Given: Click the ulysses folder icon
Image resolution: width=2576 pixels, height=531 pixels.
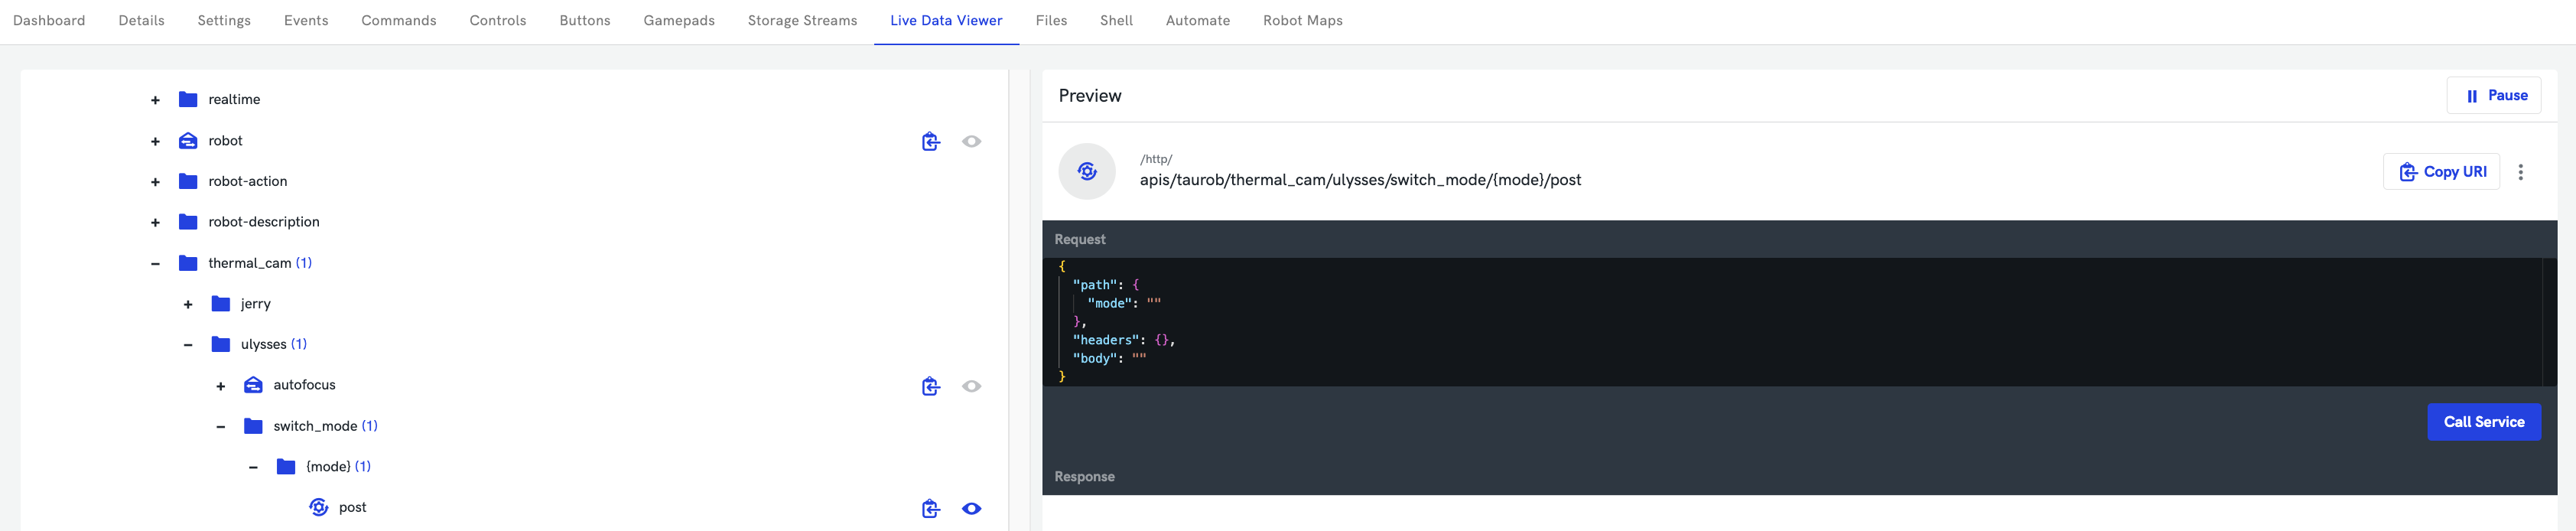Looking at the screenshot, I should (x=221, y=344).
